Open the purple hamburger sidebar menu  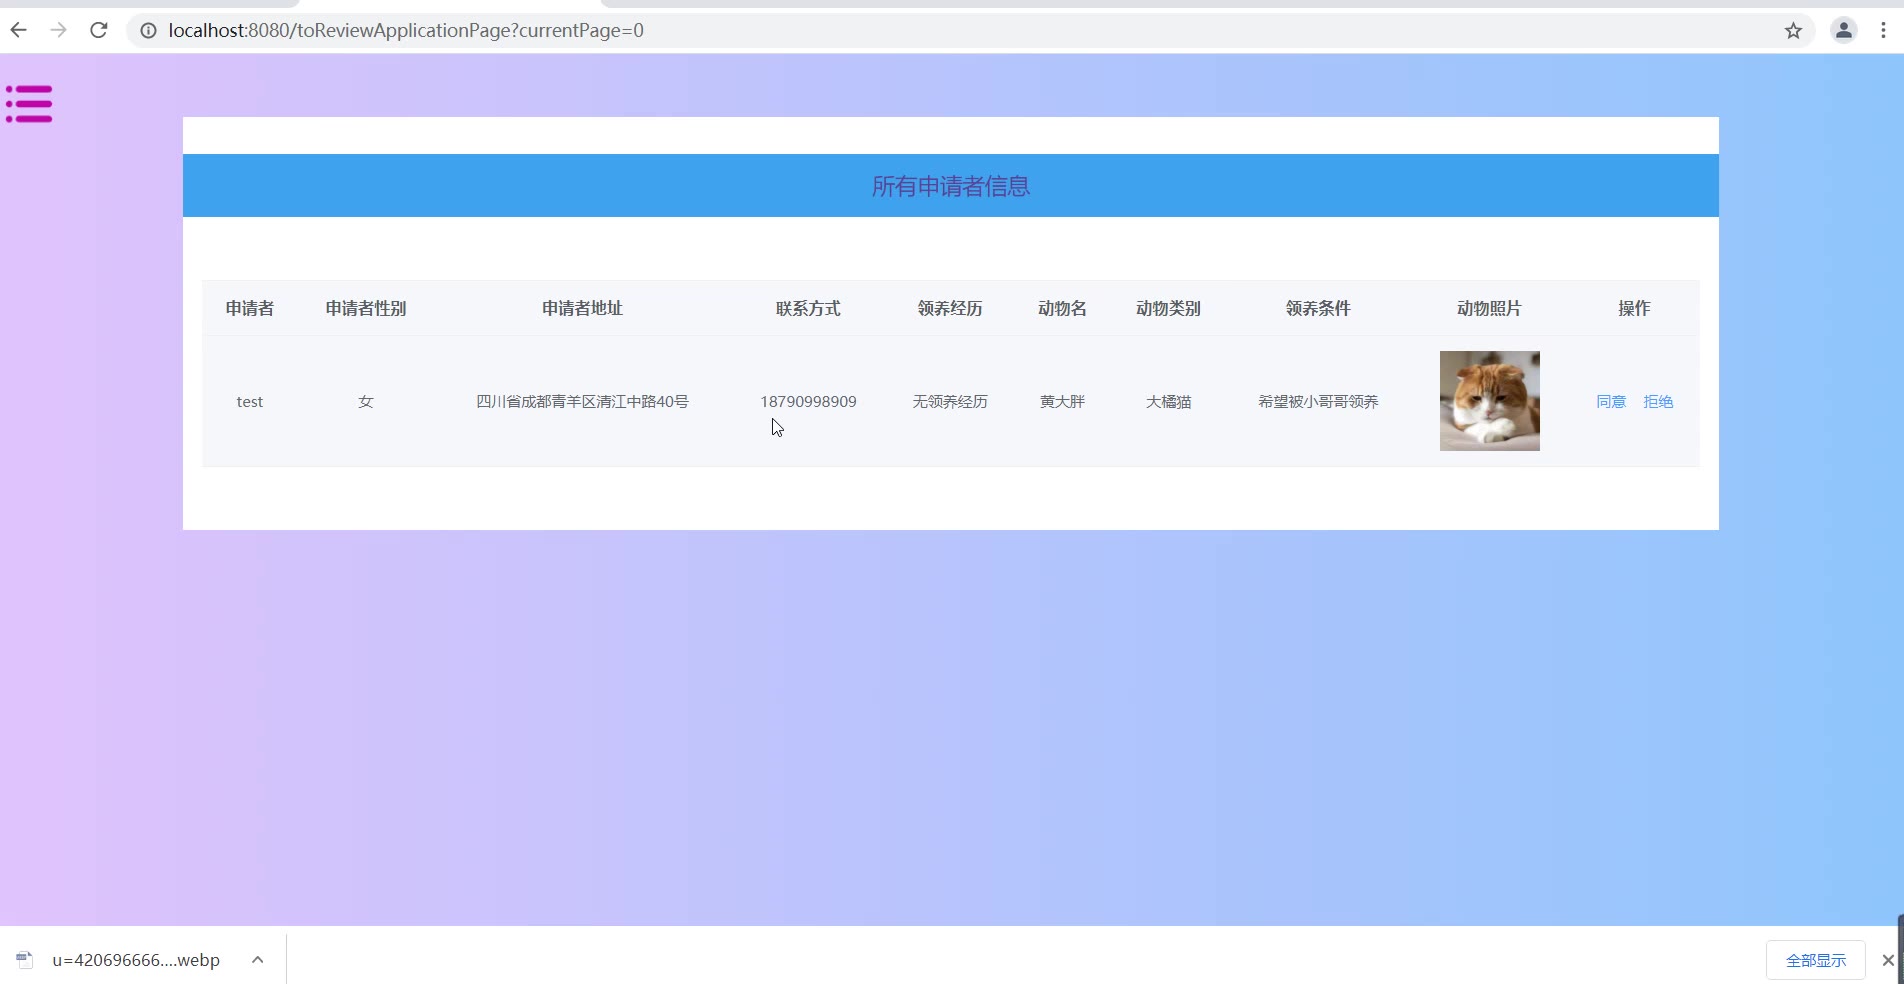click(x=29, y=104)
